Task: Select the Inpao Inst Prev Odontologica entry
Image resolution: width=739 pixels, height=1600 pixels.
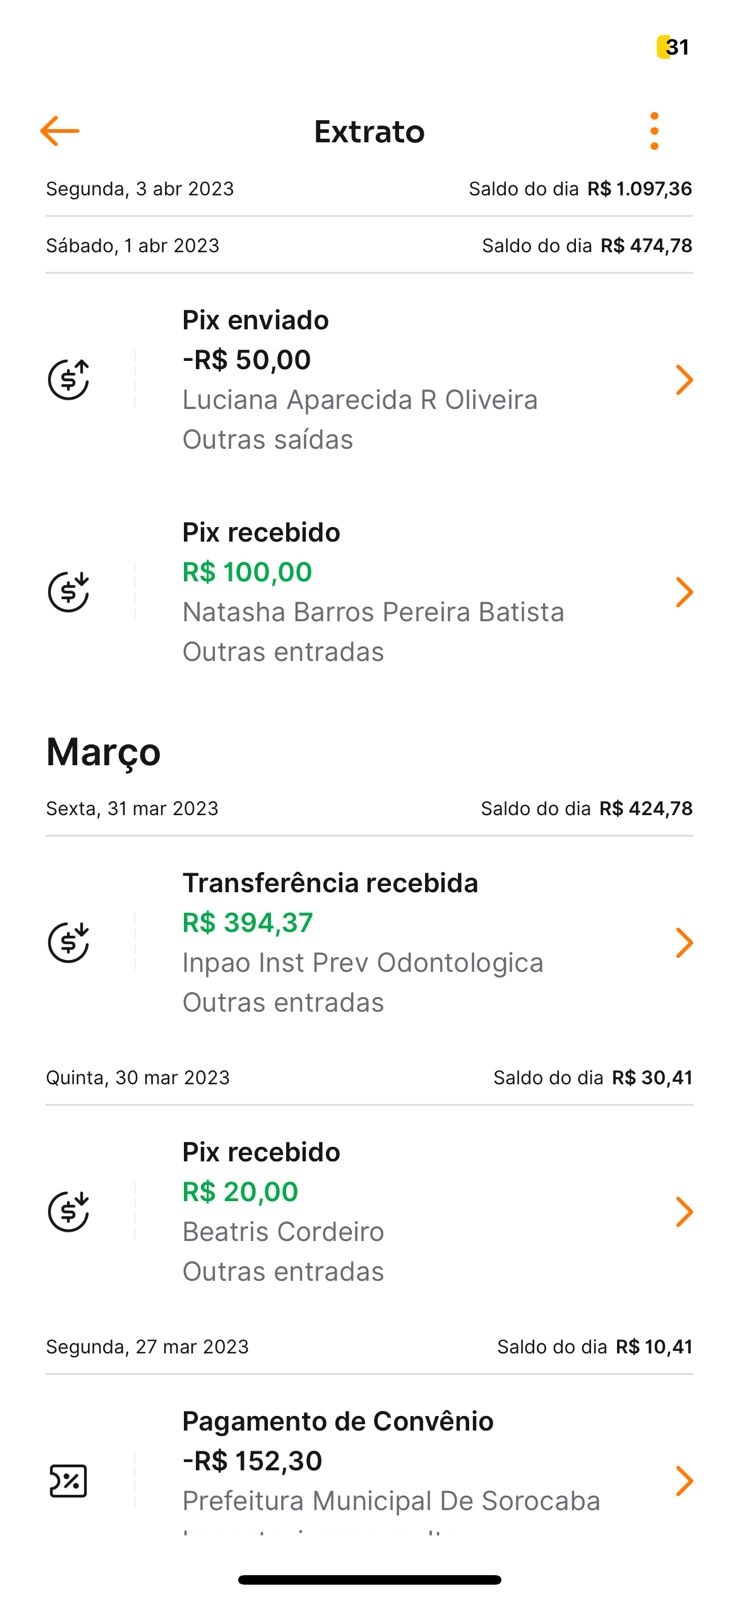Action: tap(362, 963)
